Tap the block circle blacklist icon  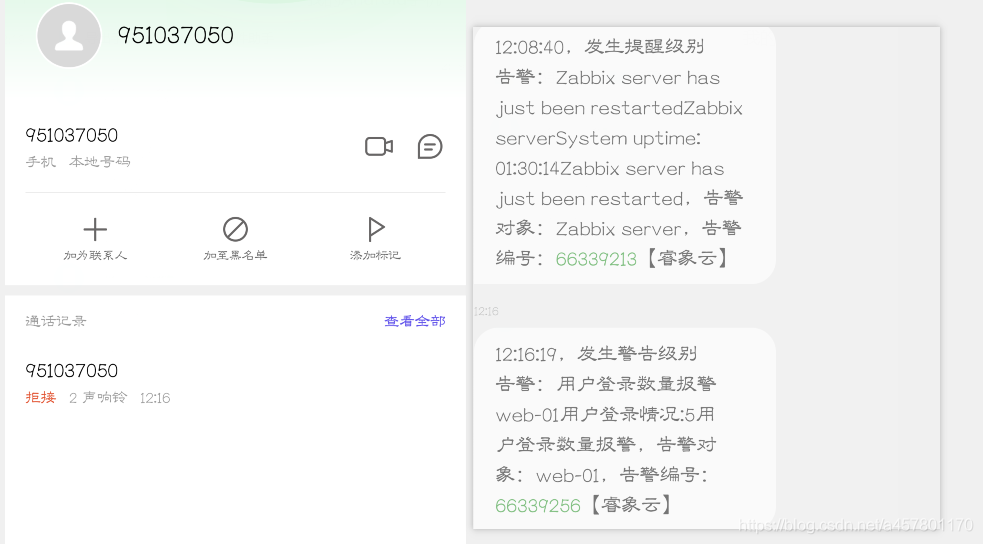235,229
